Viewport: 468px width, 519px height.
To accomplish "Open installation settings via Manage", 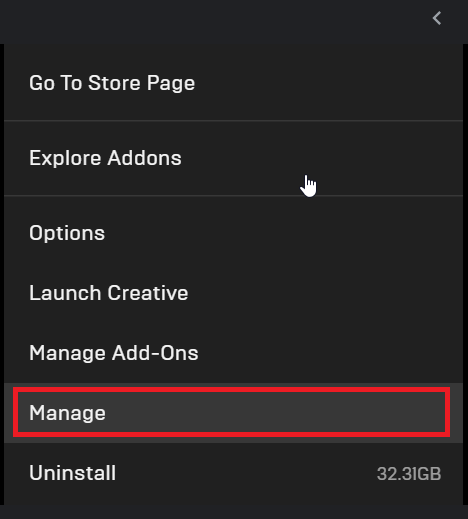I will 233,413.
